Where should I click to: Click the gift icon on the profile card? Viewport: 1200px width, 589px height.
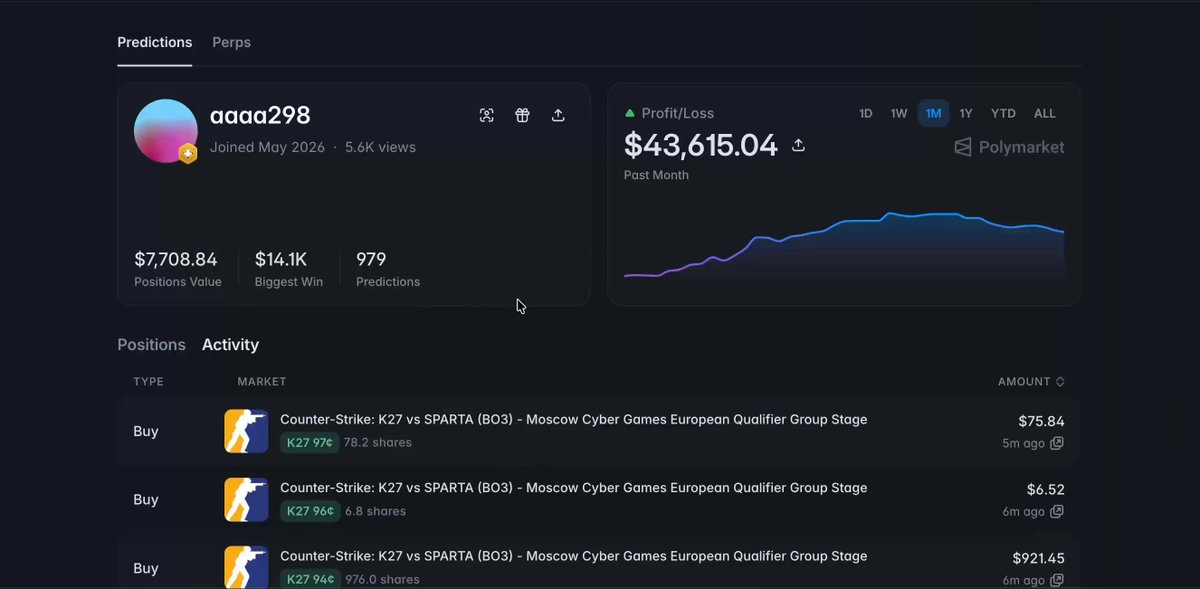click(522, 115)
